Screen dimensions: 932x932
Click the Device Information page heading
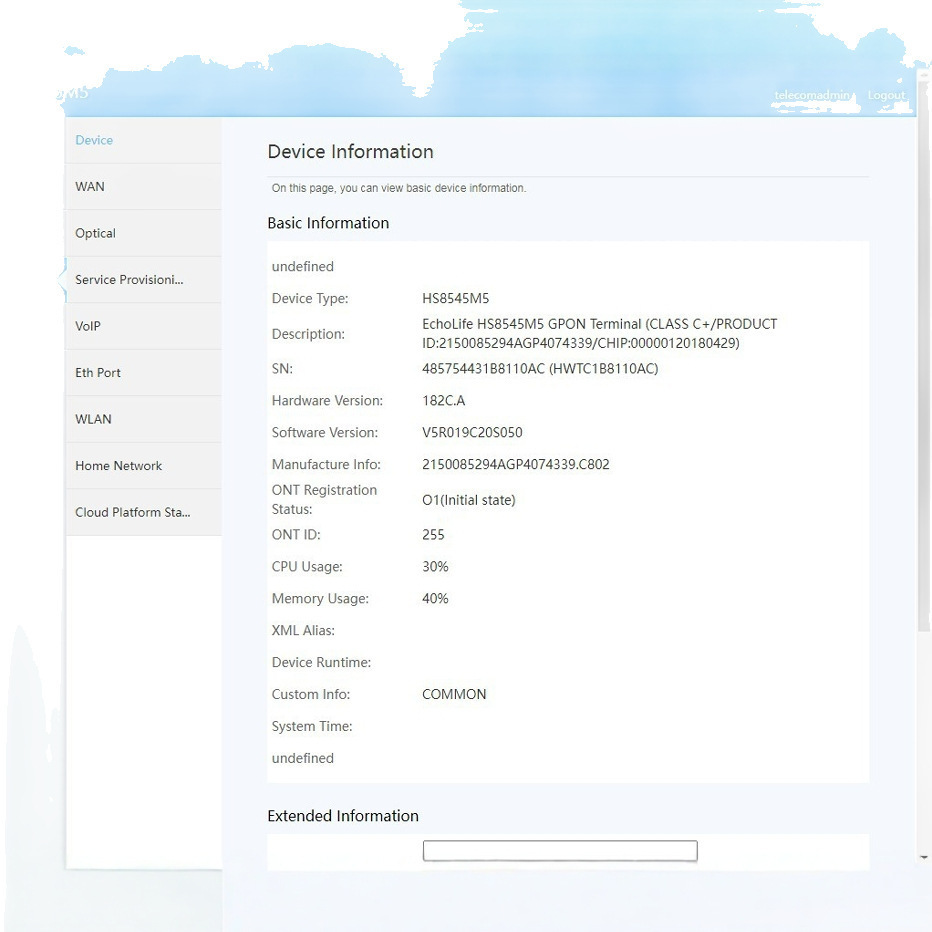coord(350,152)
